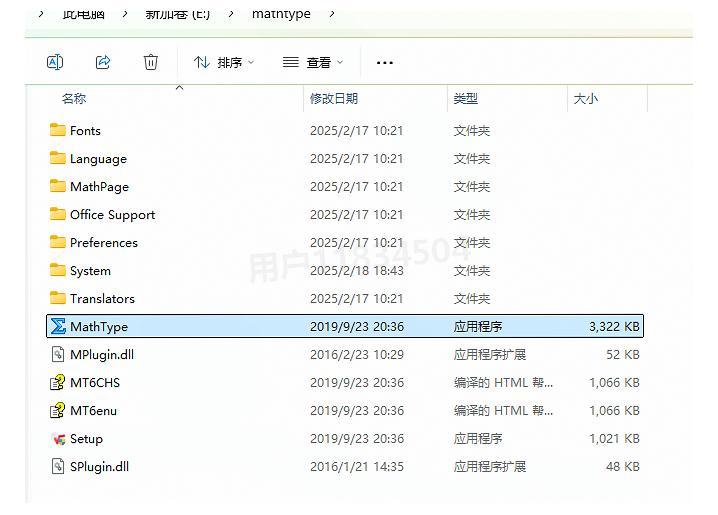The width and height of the screenshot is (718, 515).
Task: Click the 52 KB size cell
Action: (623, 355)
